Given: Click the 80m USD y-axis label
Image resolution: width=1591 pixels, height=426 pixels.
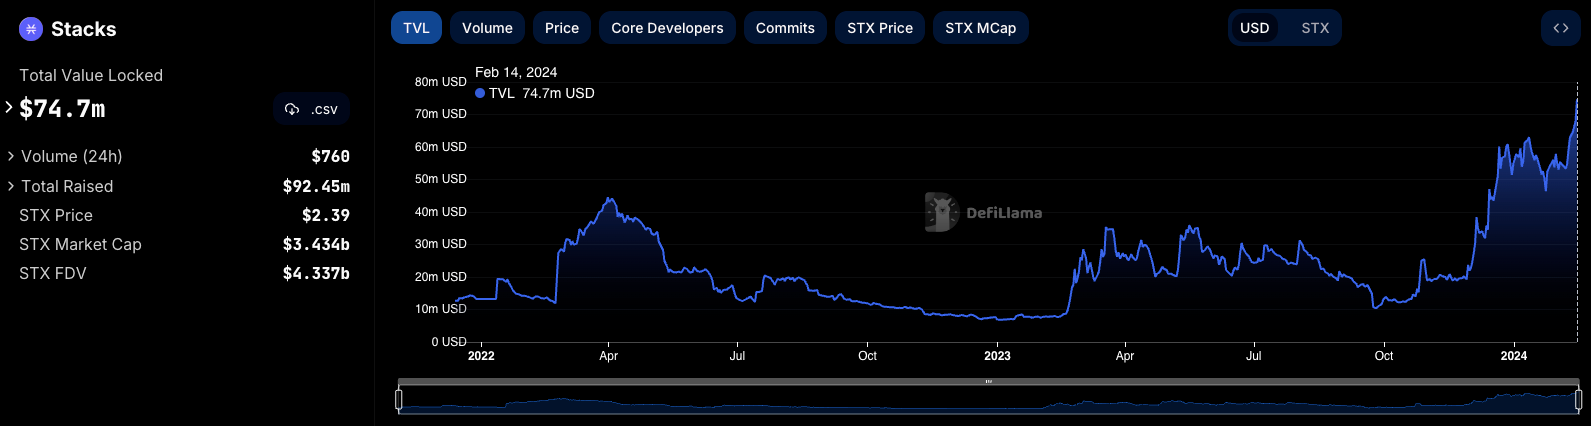Looking at the screenshot, I should (441, 82).
